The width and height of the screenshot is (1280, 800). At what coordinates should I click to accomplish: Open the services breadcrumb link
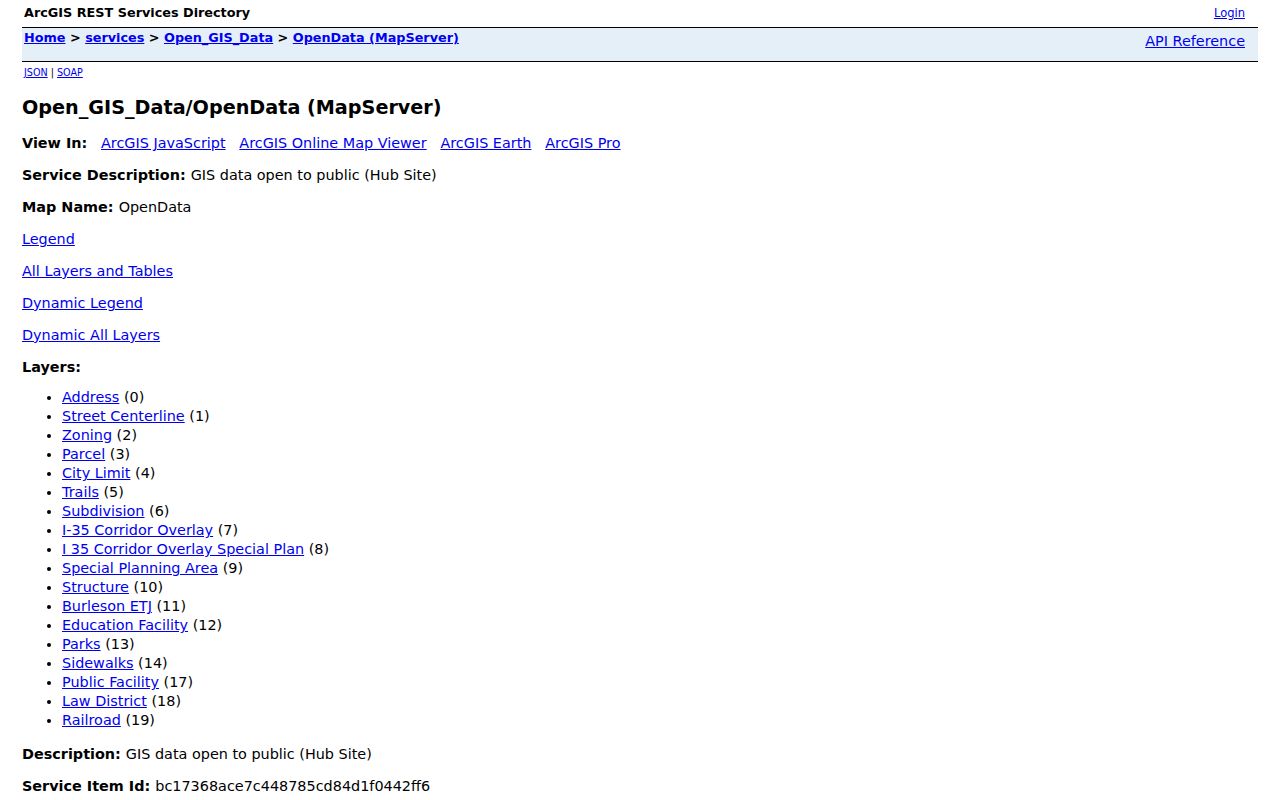click(115, 38)
